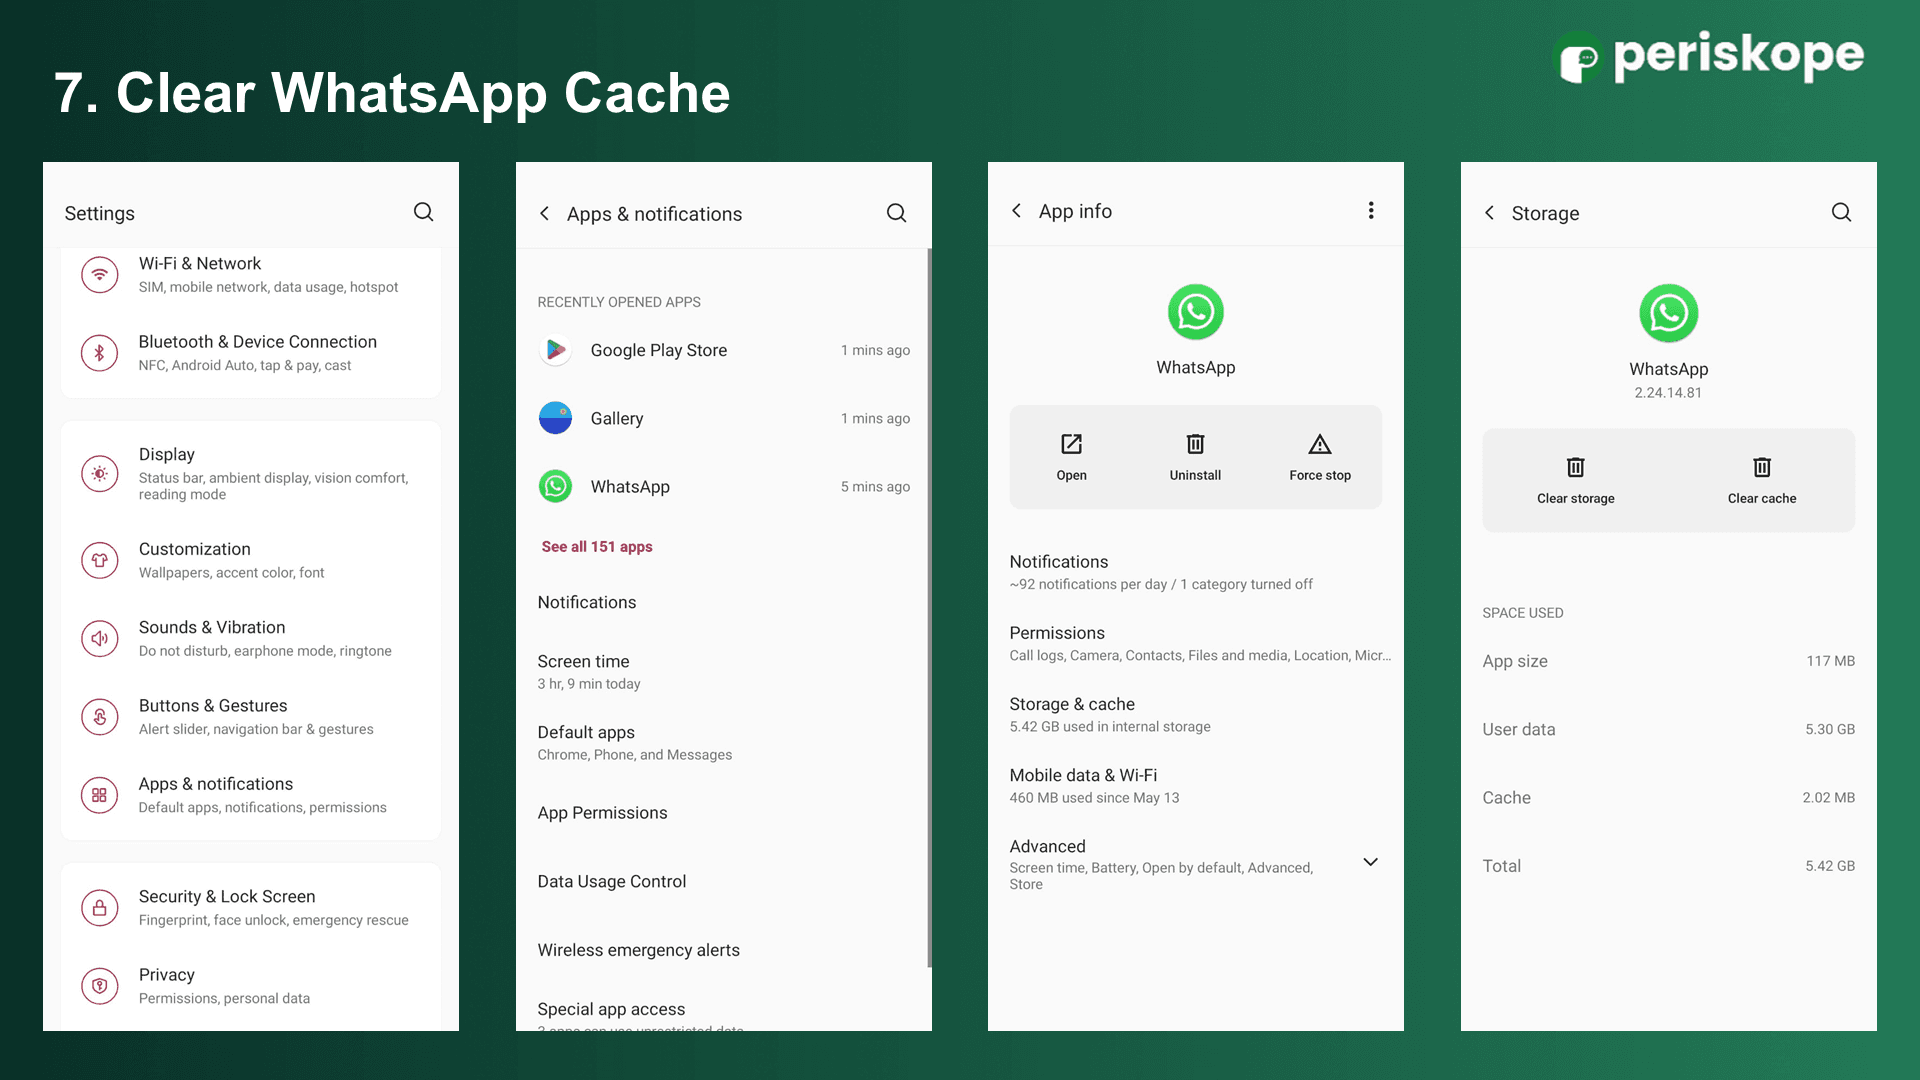Tap the back arrow on App info
This screenshot has height=1080, width=1920.
tap(1016, 210)
